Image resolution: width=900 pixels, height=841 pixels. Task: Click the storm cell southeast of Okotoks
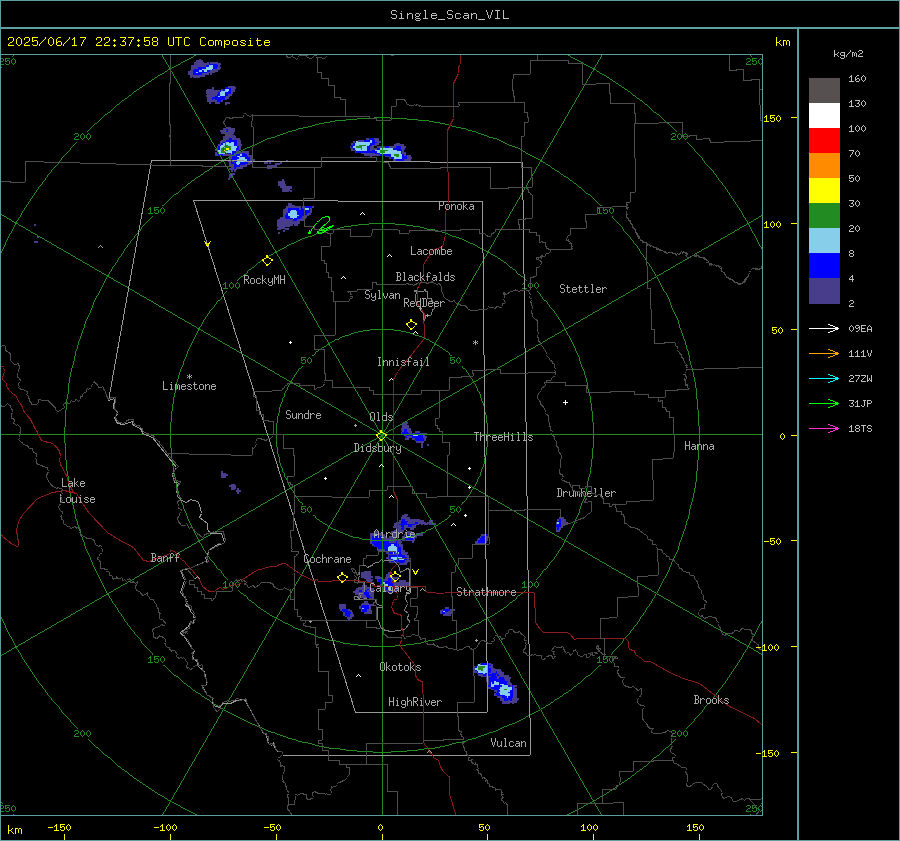click(x=498, y=683)
